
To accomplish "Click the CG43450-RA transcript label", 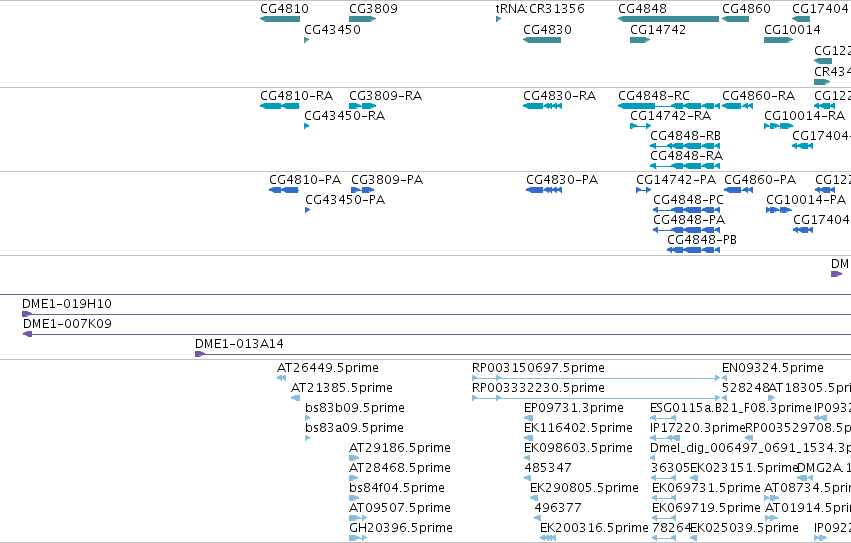I will click(x=345, y=116).
